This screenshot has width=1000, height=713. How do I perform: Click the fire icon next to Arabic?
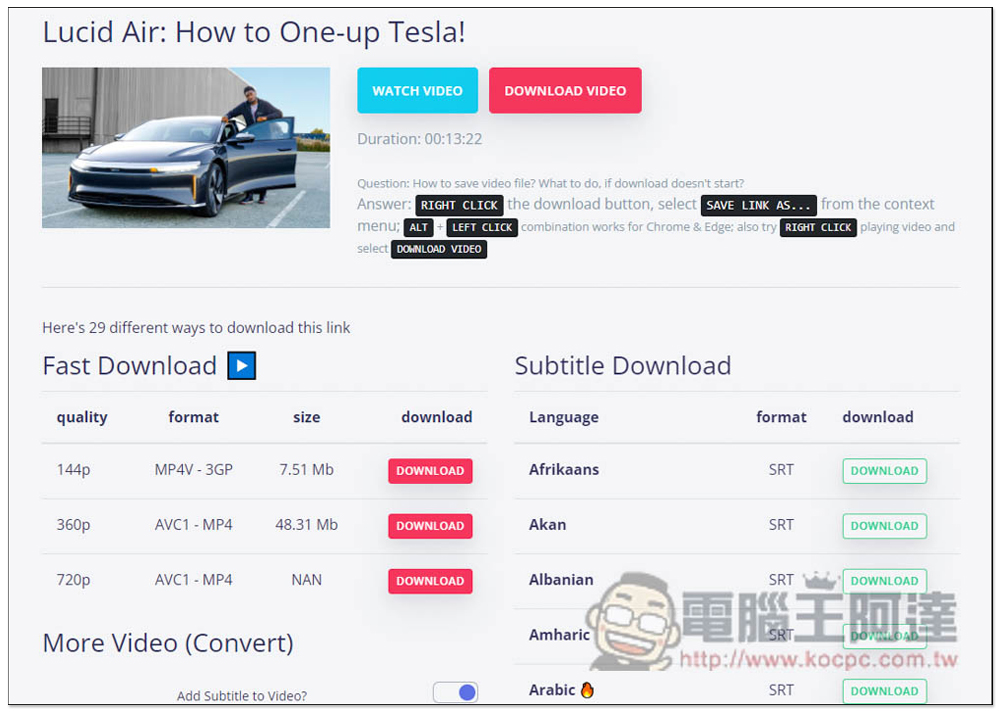(587, 690)
